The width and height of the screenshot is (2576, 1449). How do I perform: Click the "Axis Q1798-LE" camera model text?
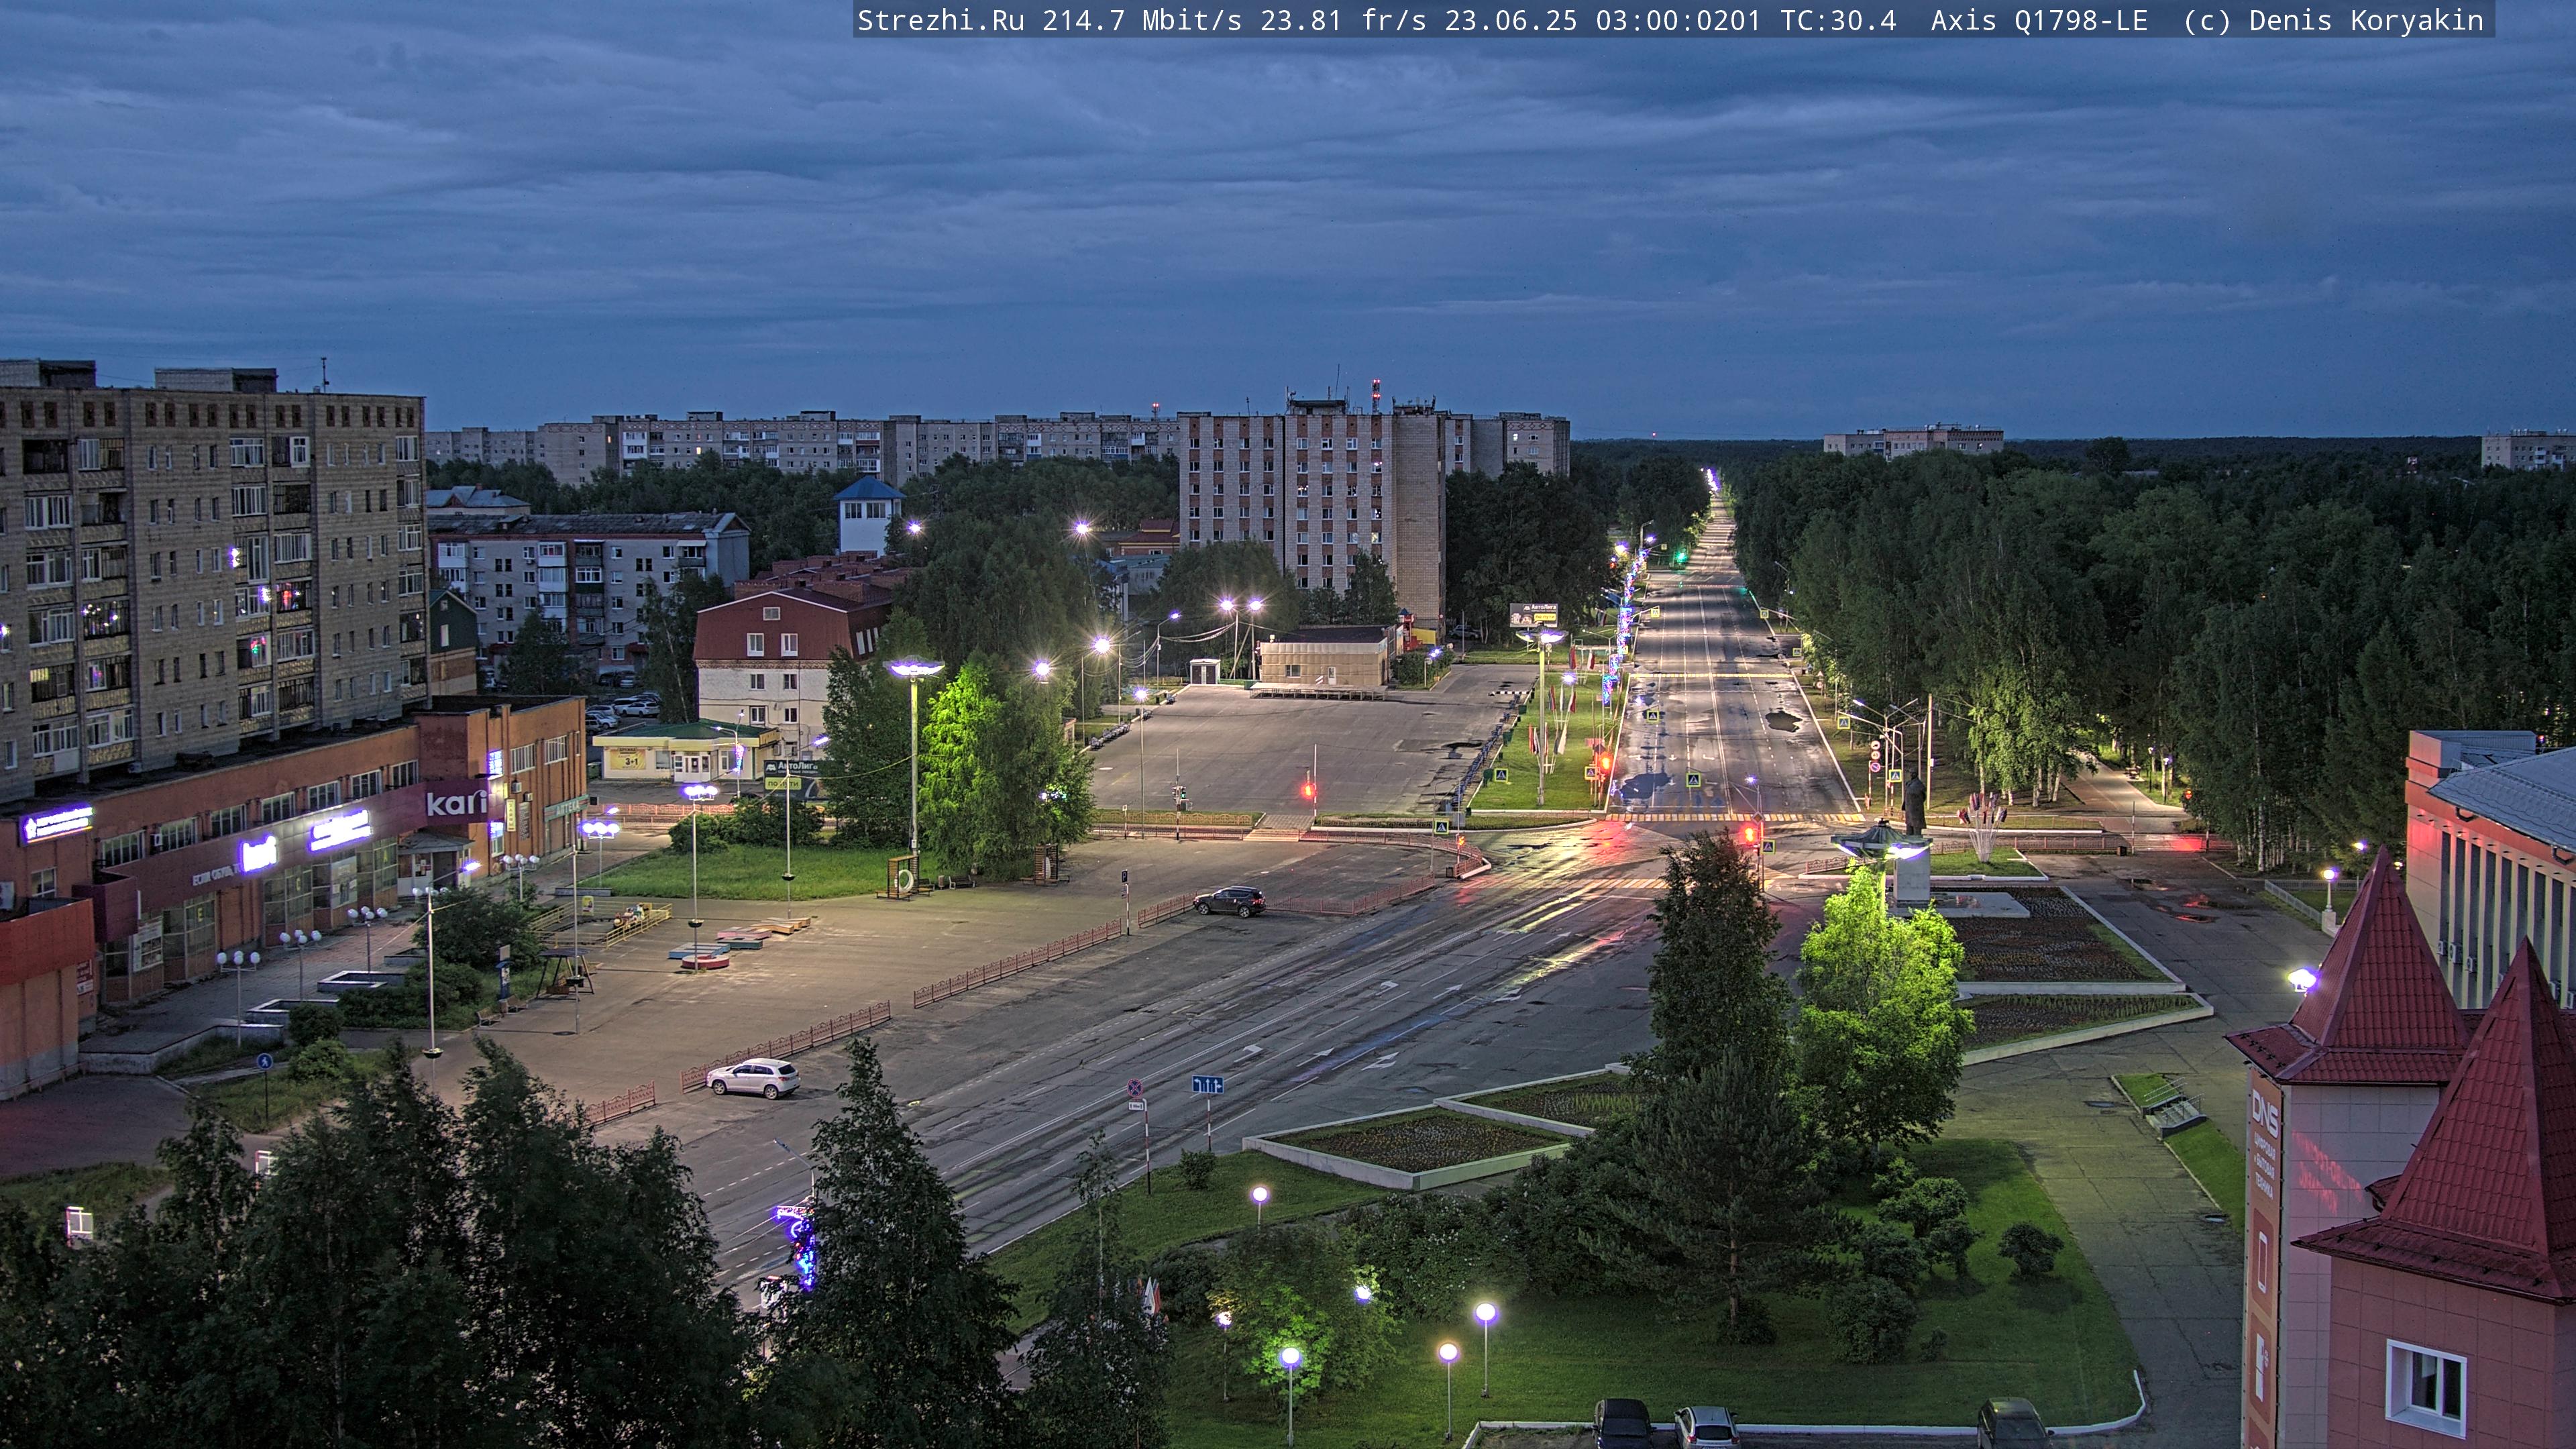pos(2039,20)
